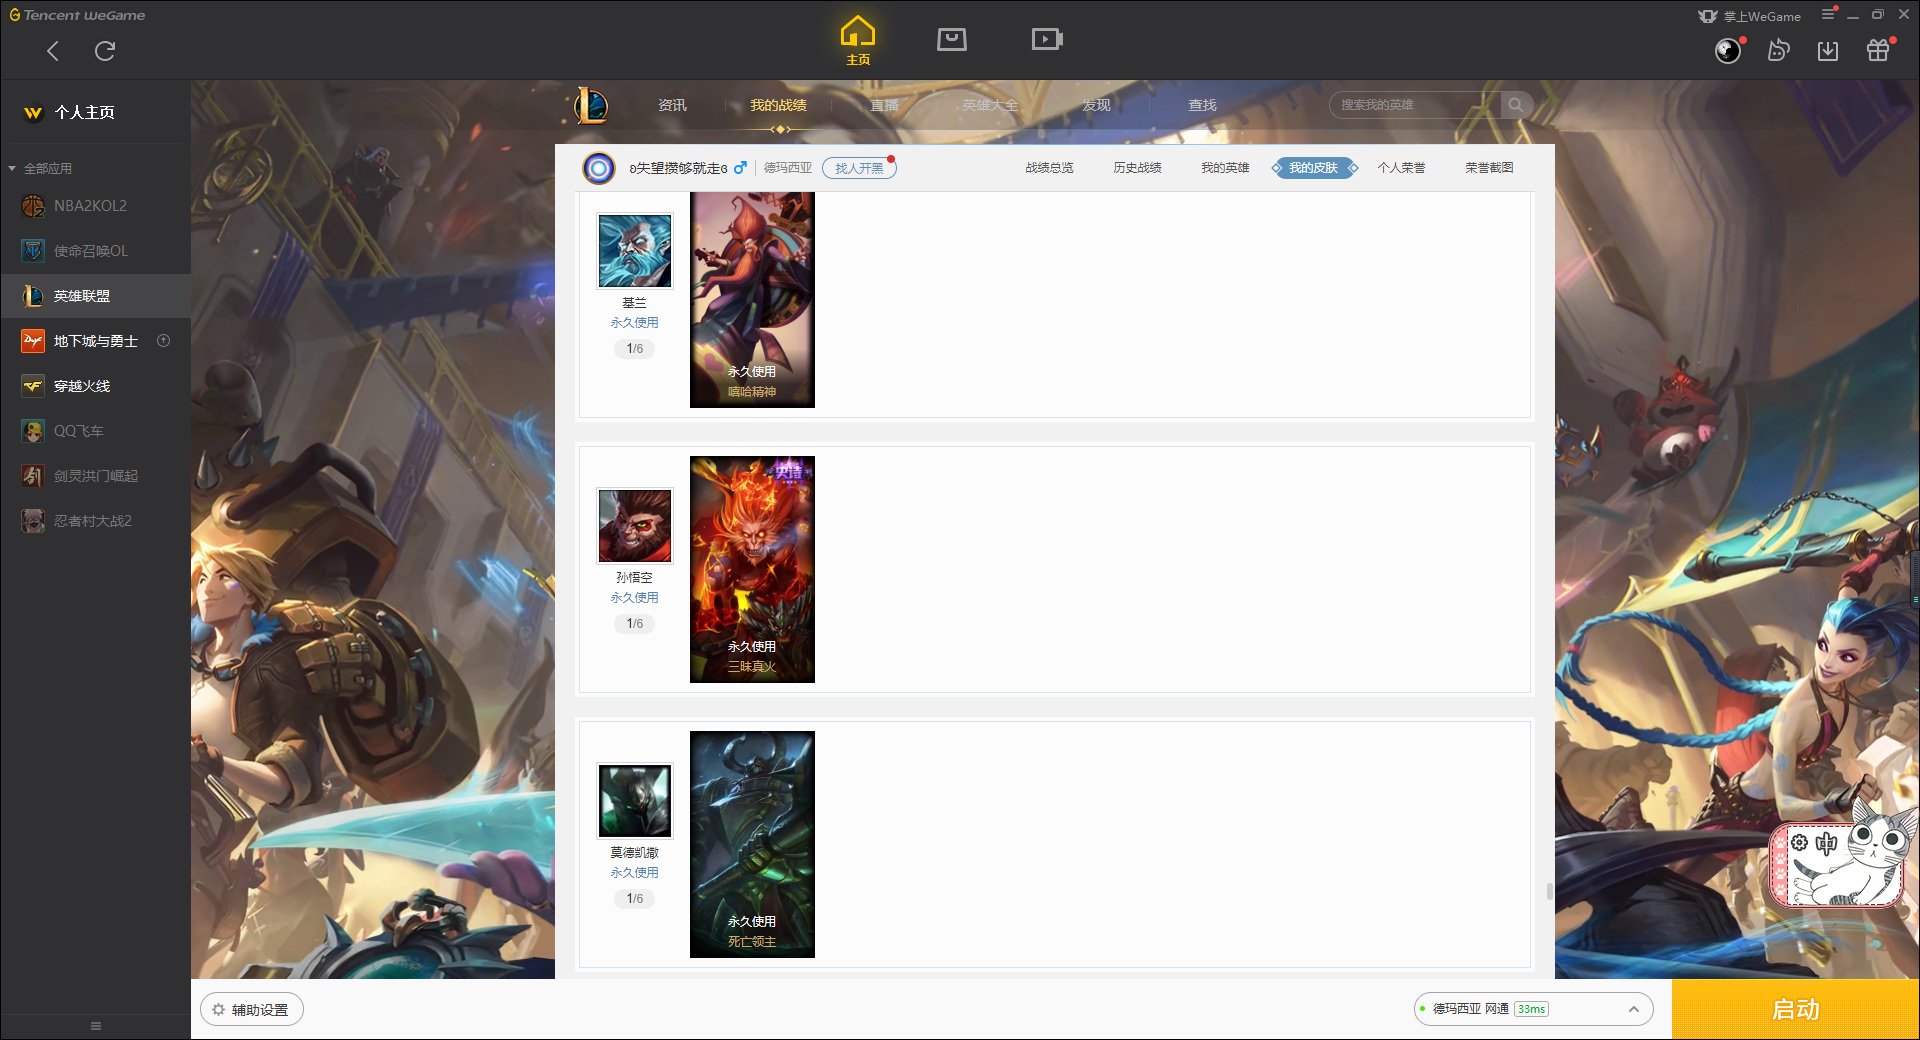Open the main menu hamburger icon

(x=1828, y=14)
